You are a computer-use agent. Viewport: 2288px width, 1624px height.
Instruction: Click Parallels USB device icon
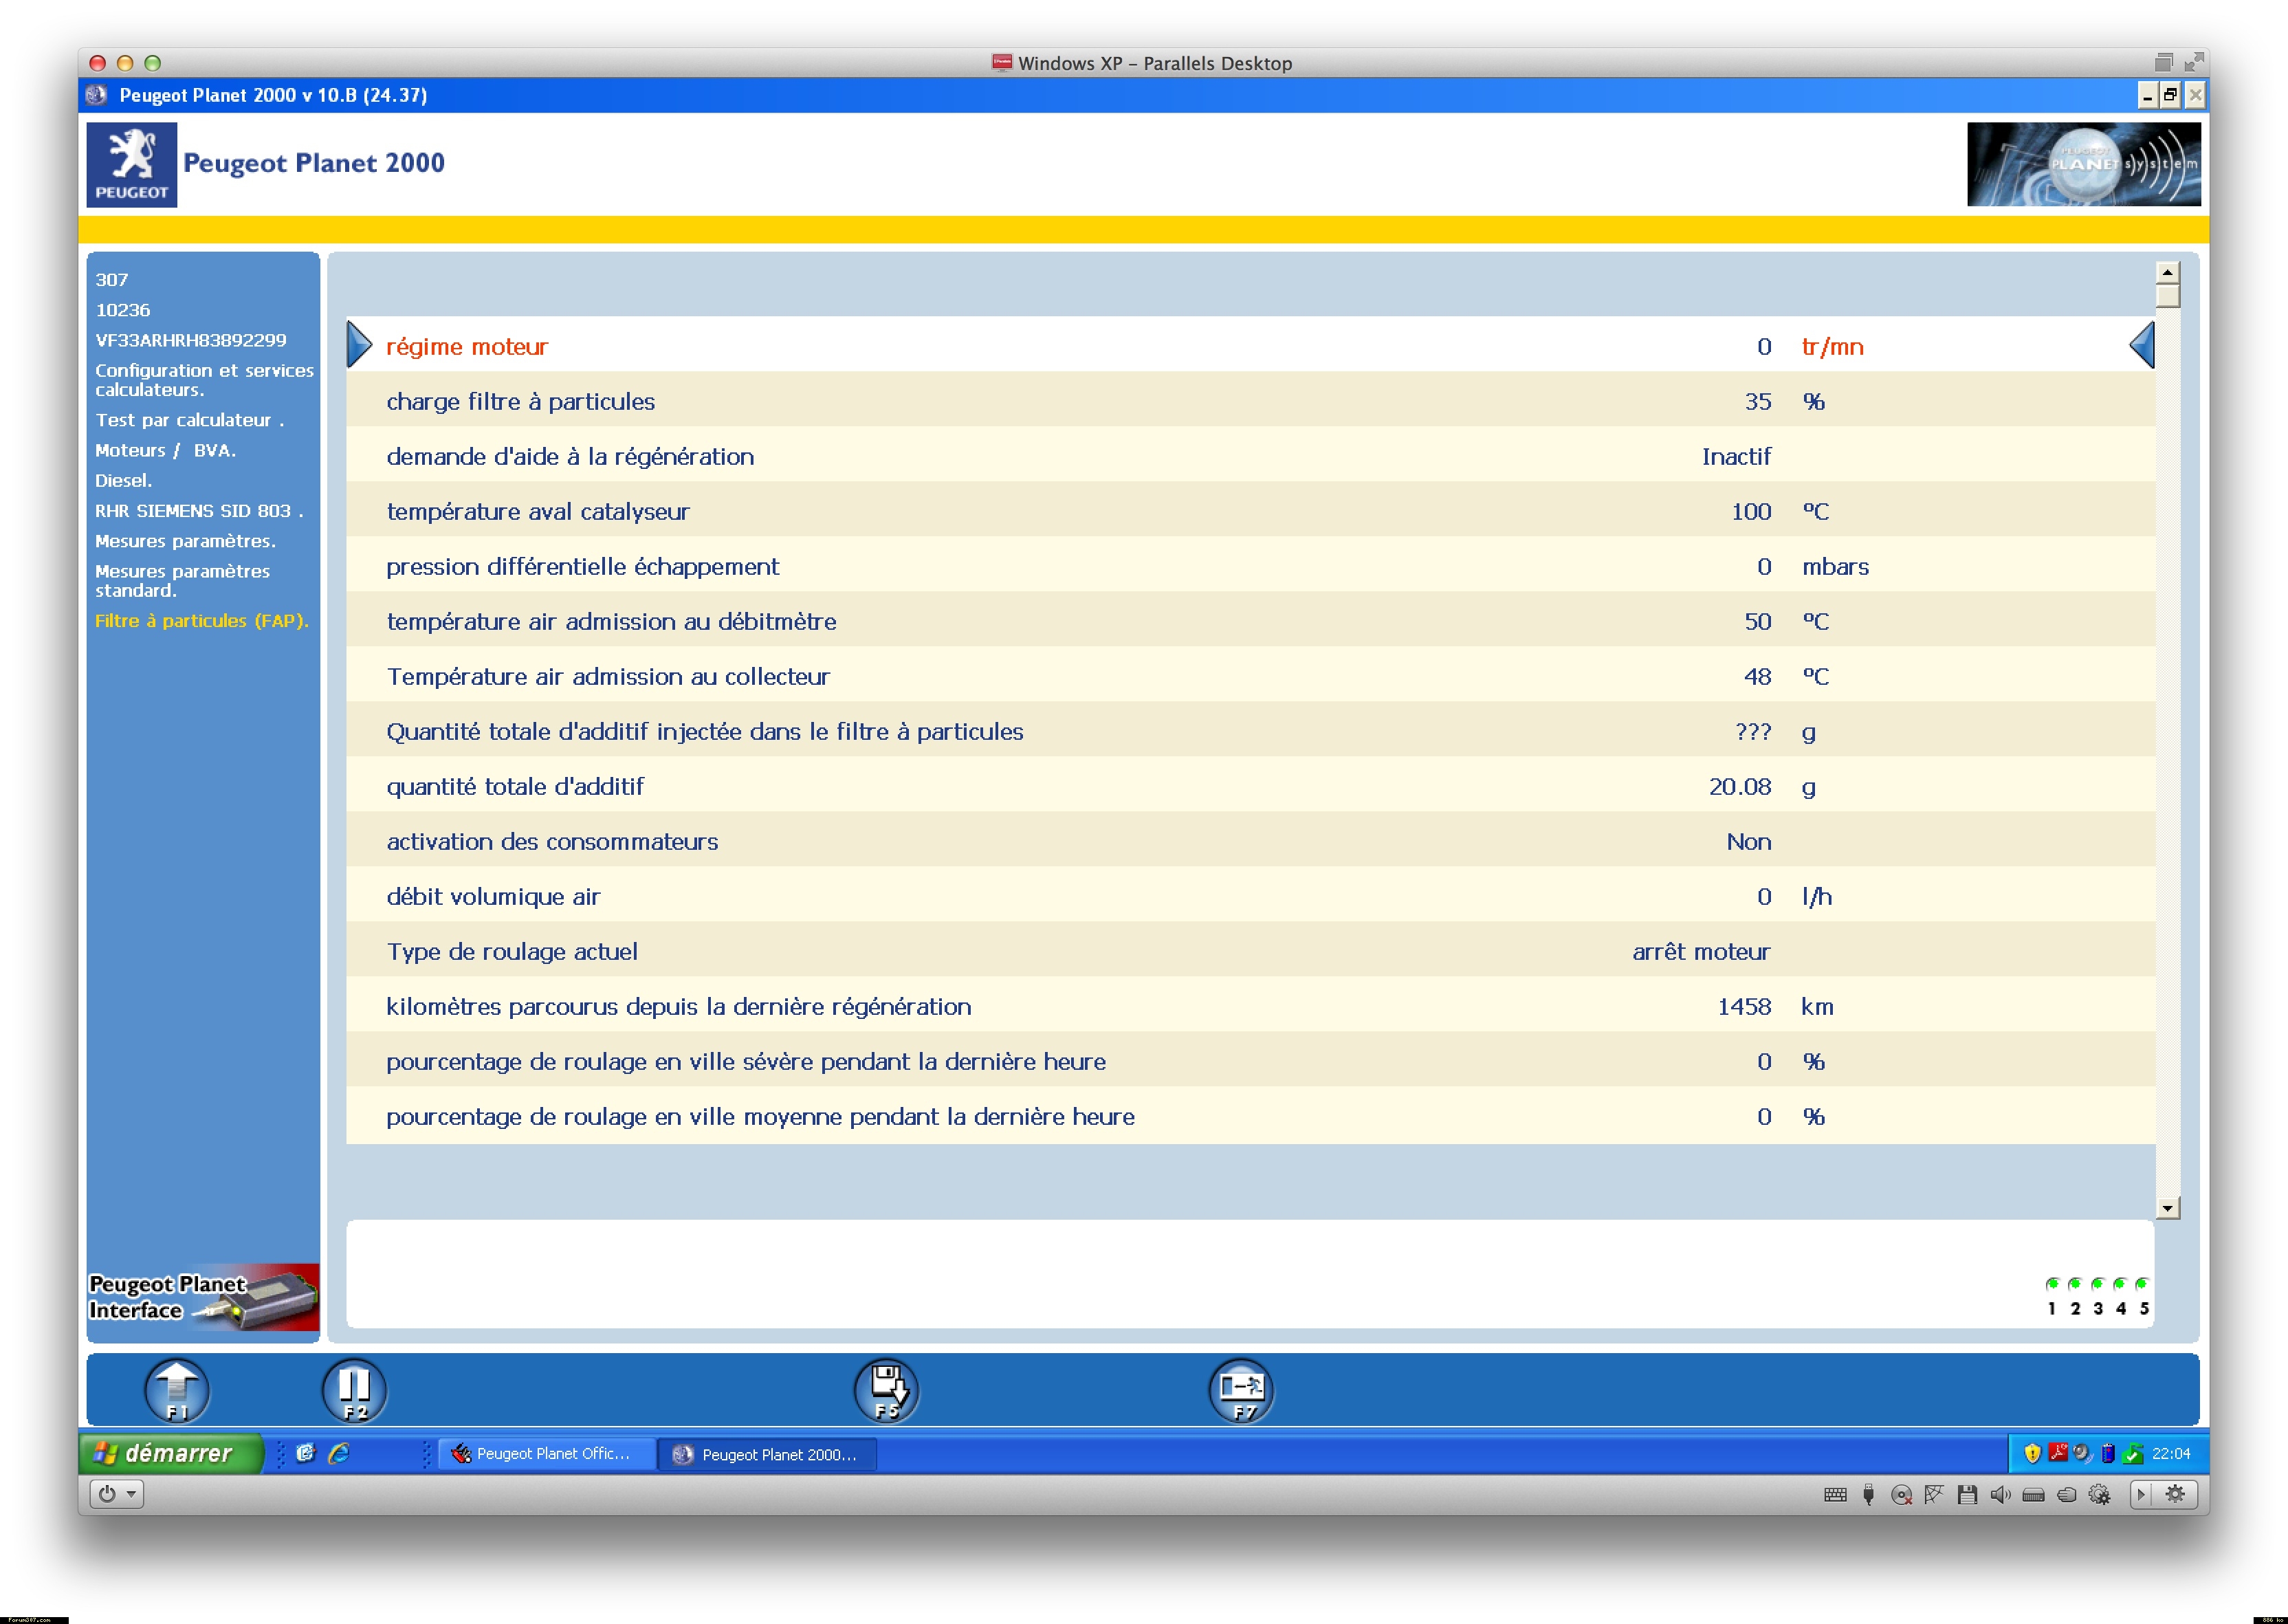click(1868, 1495)
